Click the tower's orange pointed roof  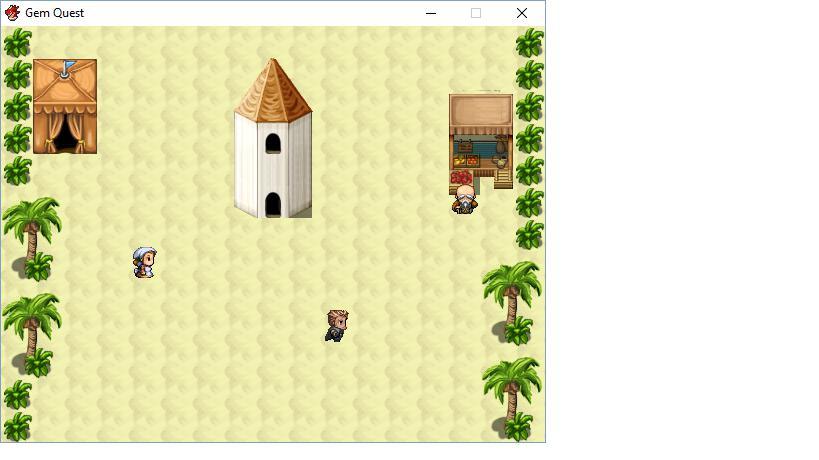tap(273, 90)
